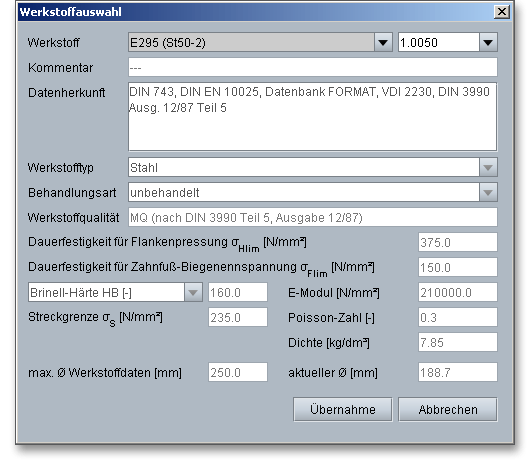
Task: Click the Dichte 7.85 field
Action: pyautogui.click(x=458, y=342)
